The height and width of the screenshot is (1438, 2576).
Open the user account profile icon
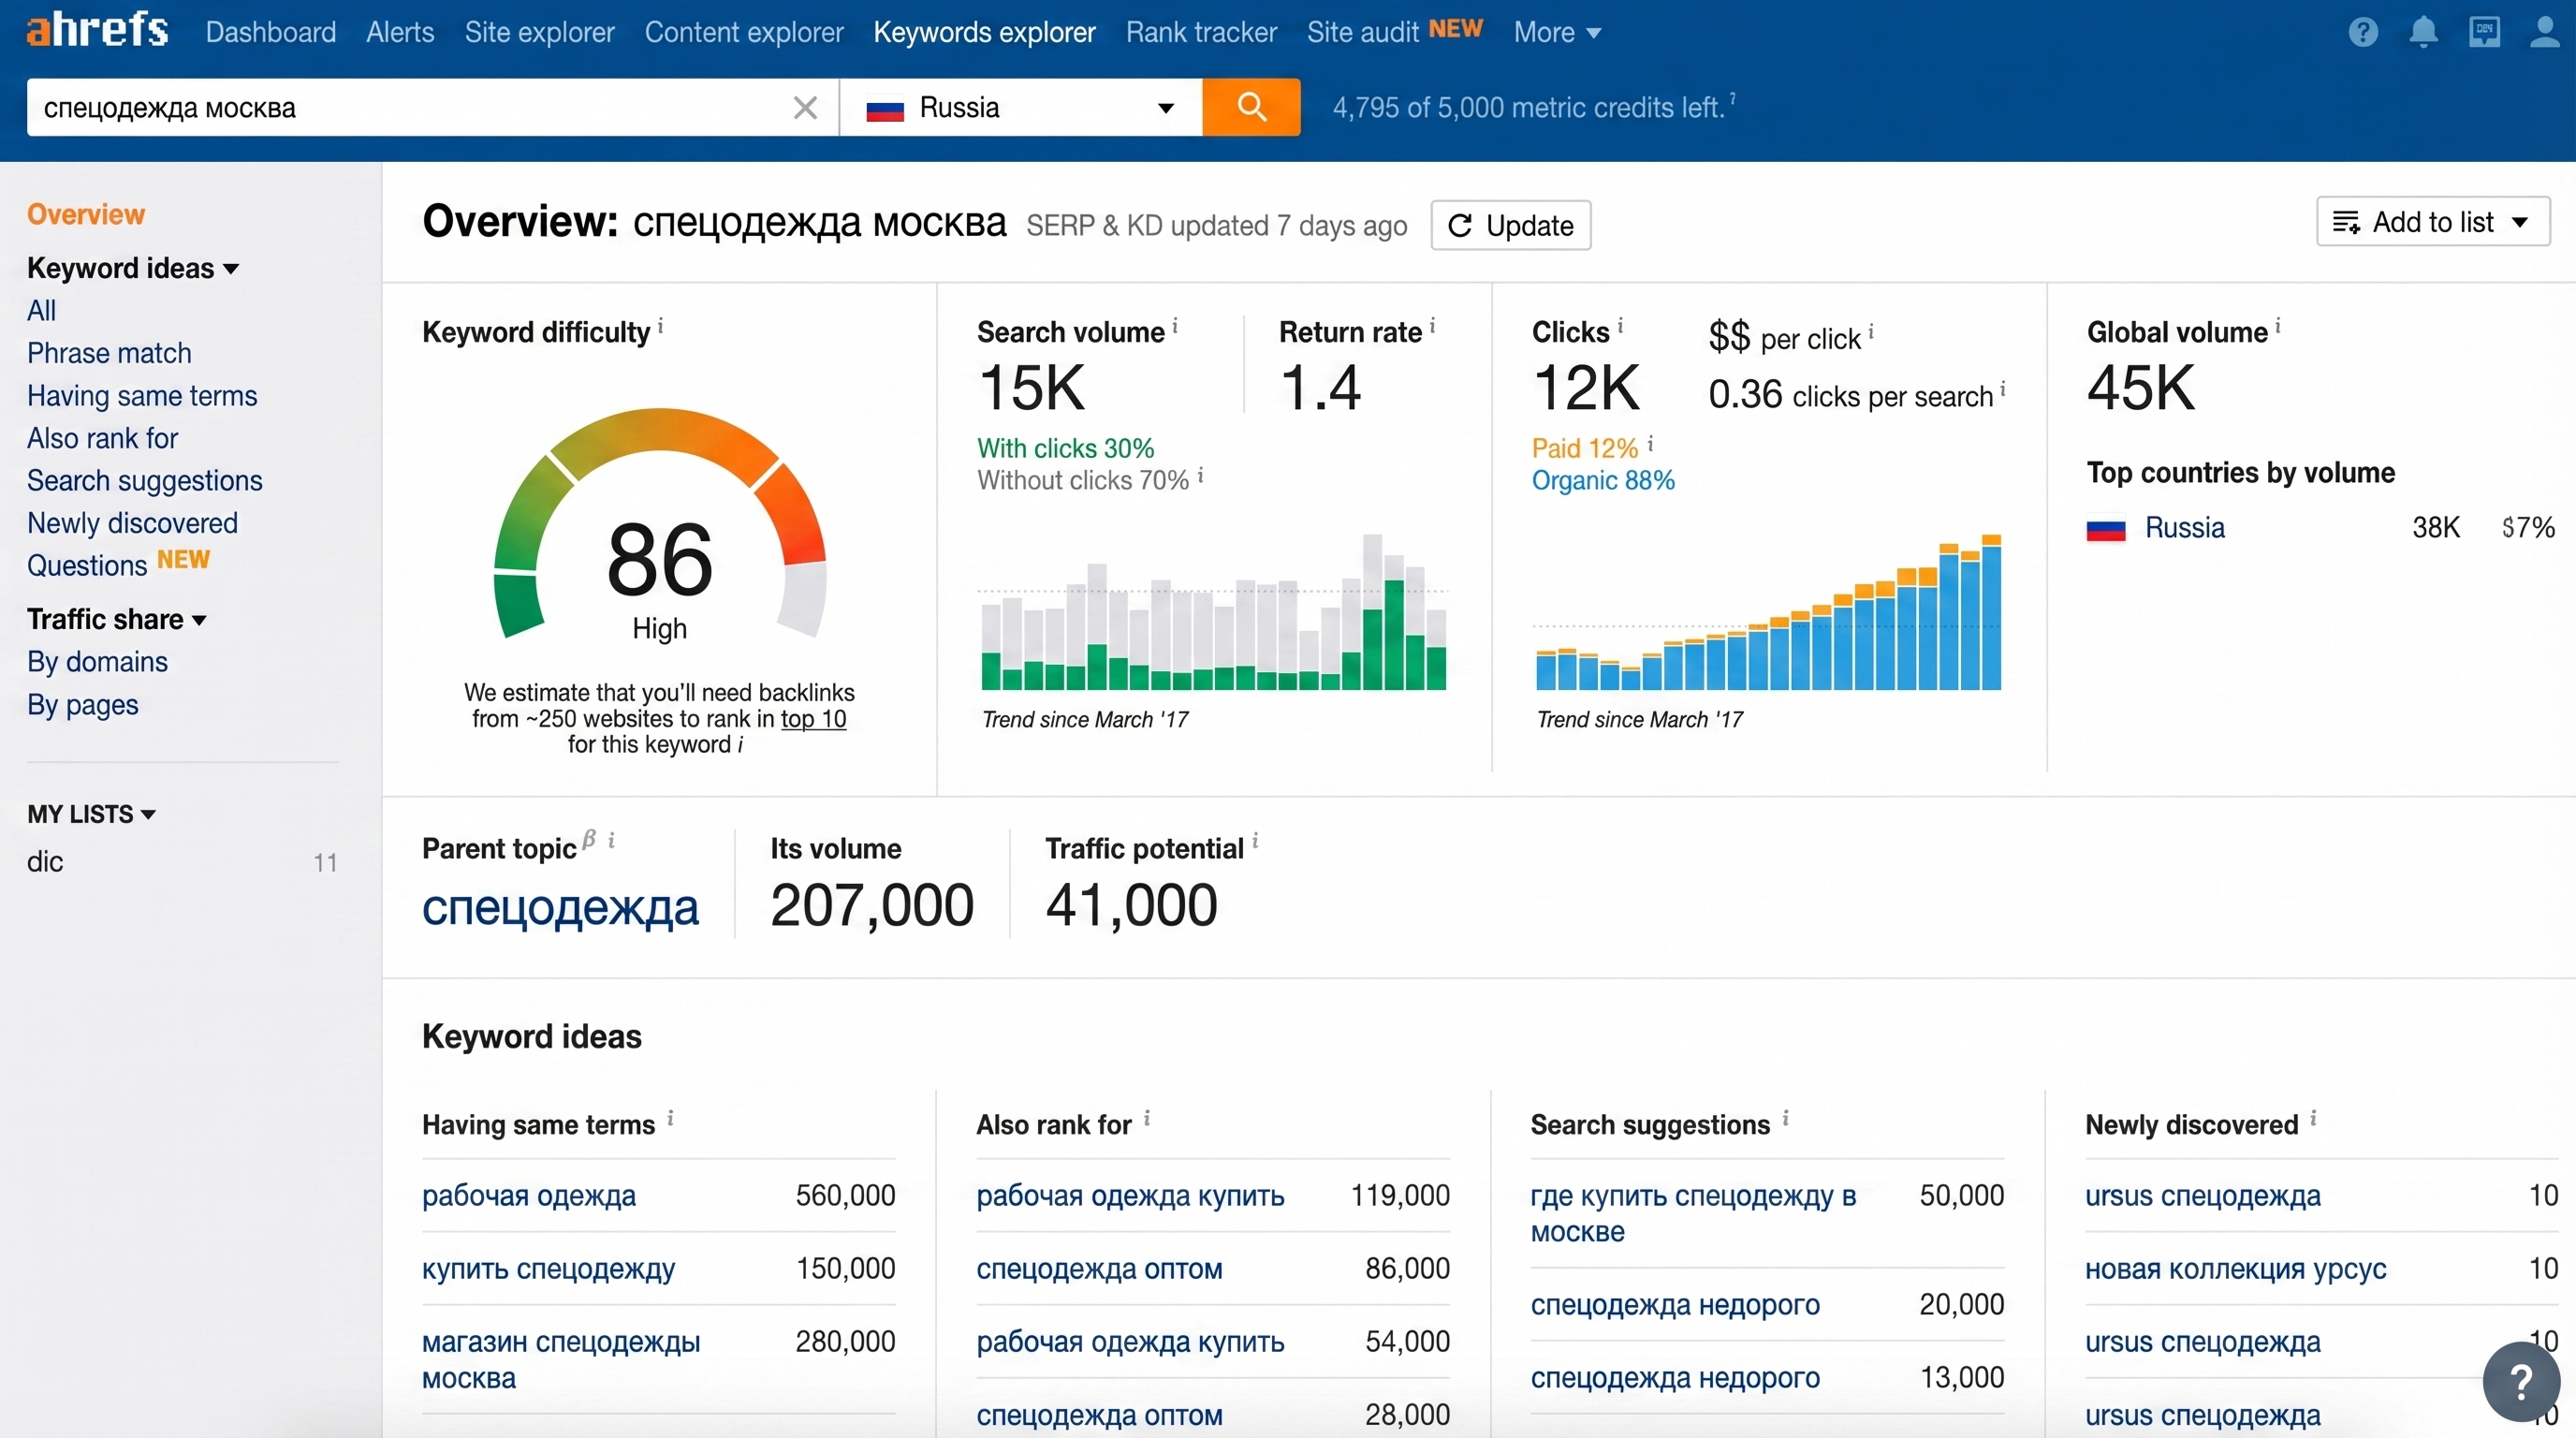tap(2544, 31)
